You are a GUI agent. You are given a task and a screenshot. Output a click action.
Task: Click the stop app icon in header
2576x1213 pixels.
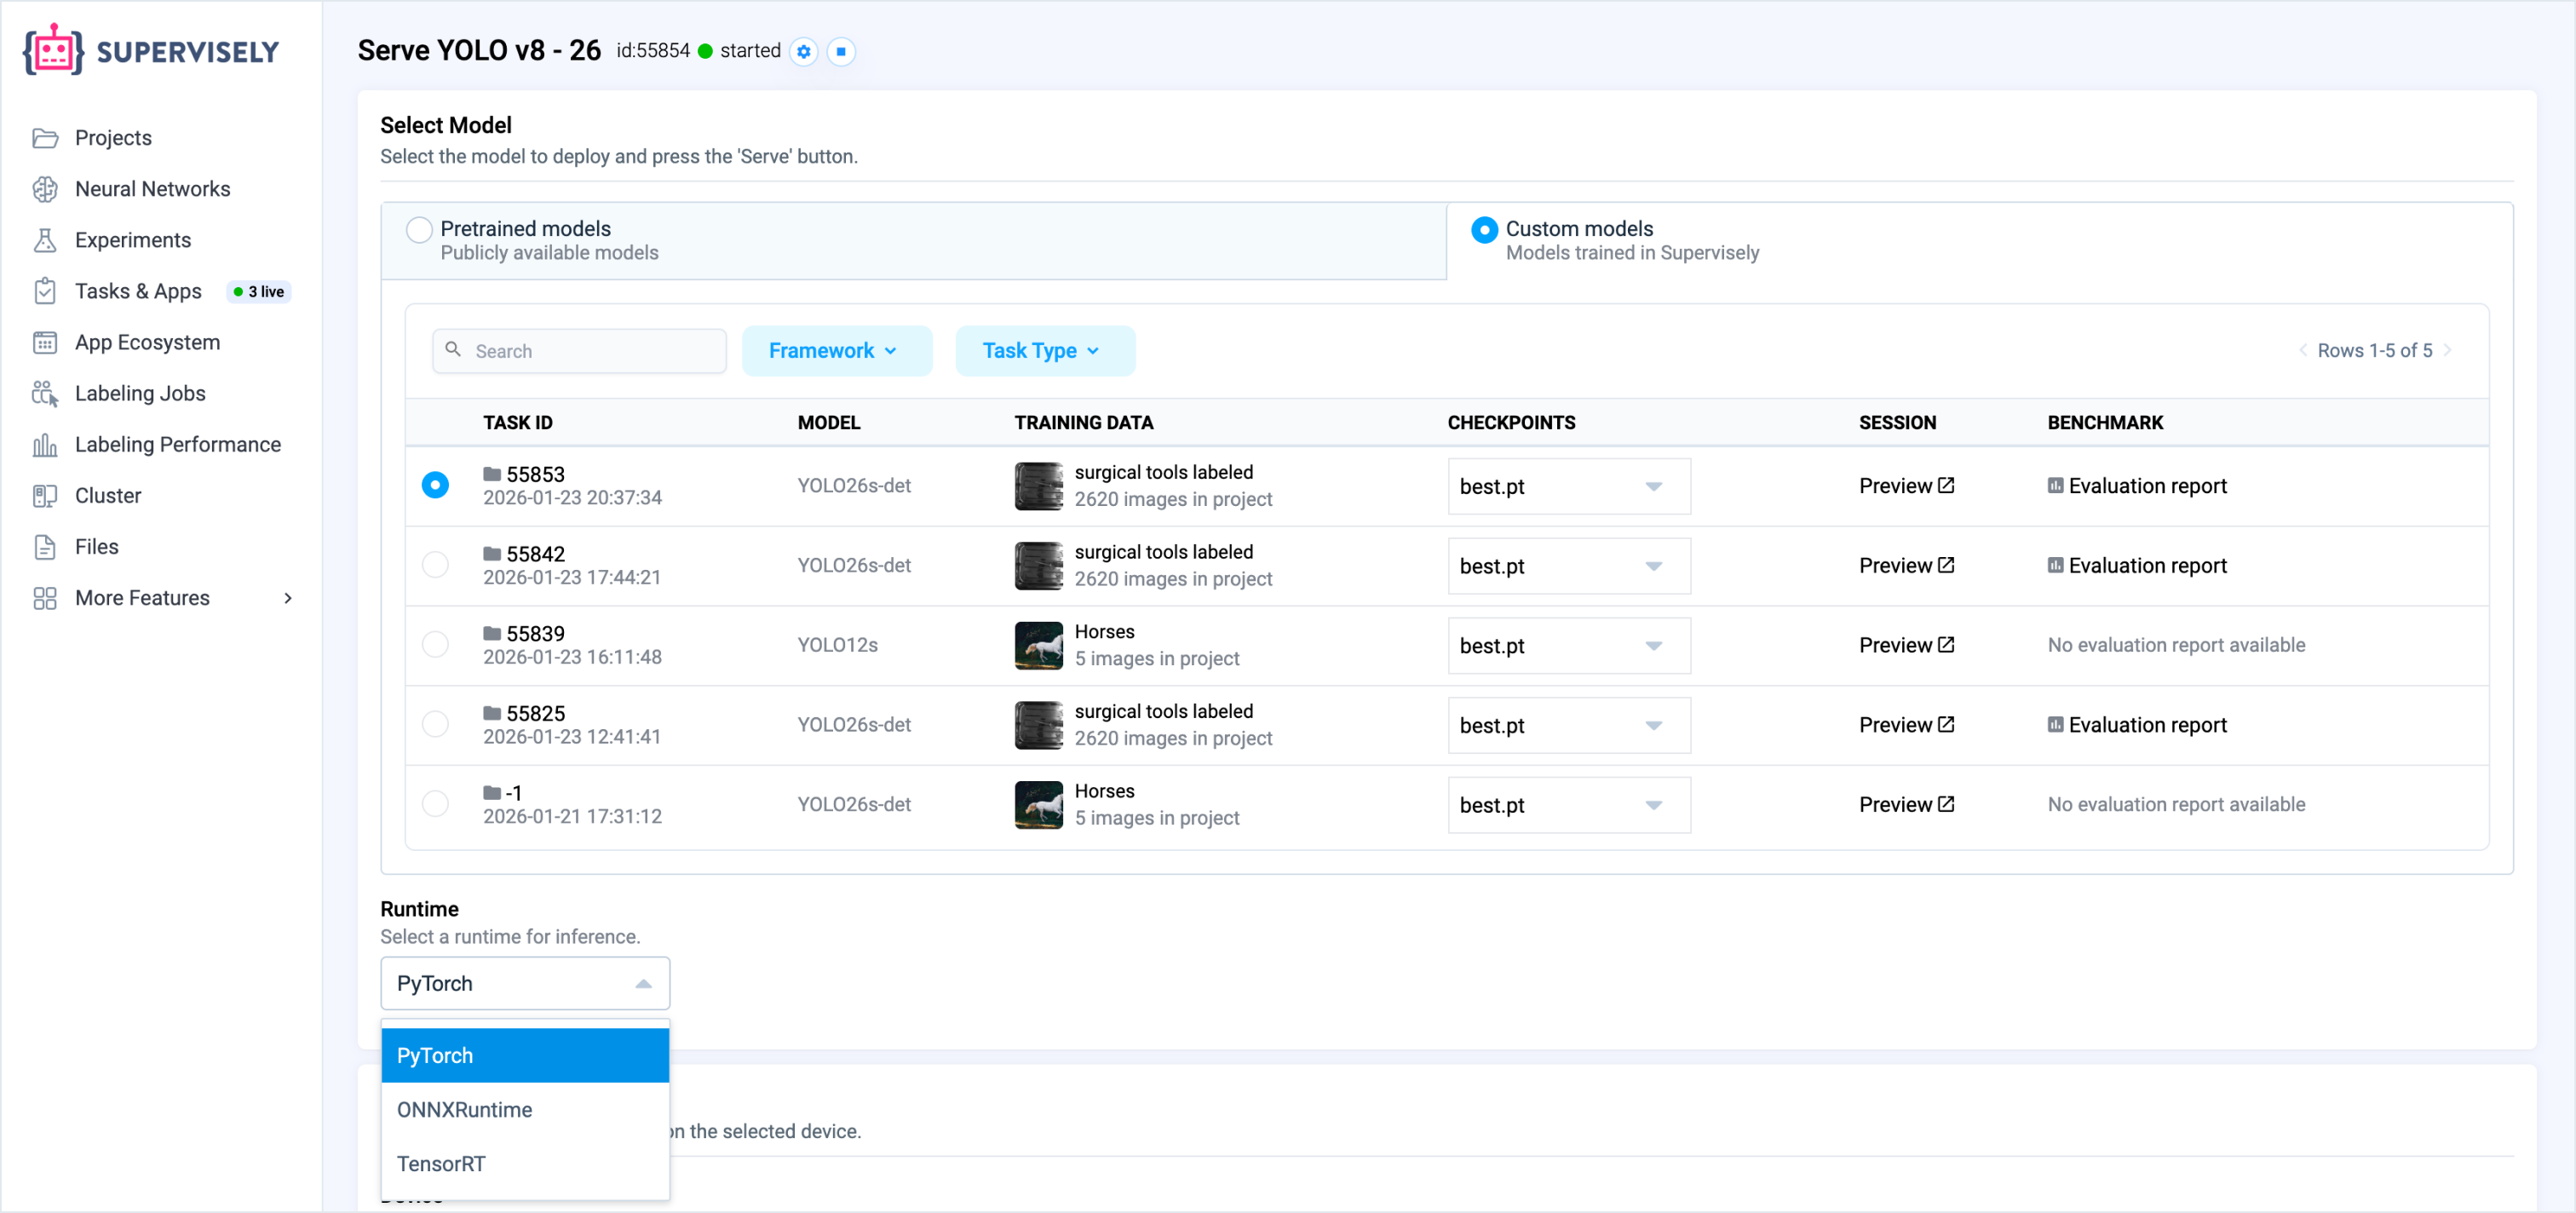coord(841,51)
